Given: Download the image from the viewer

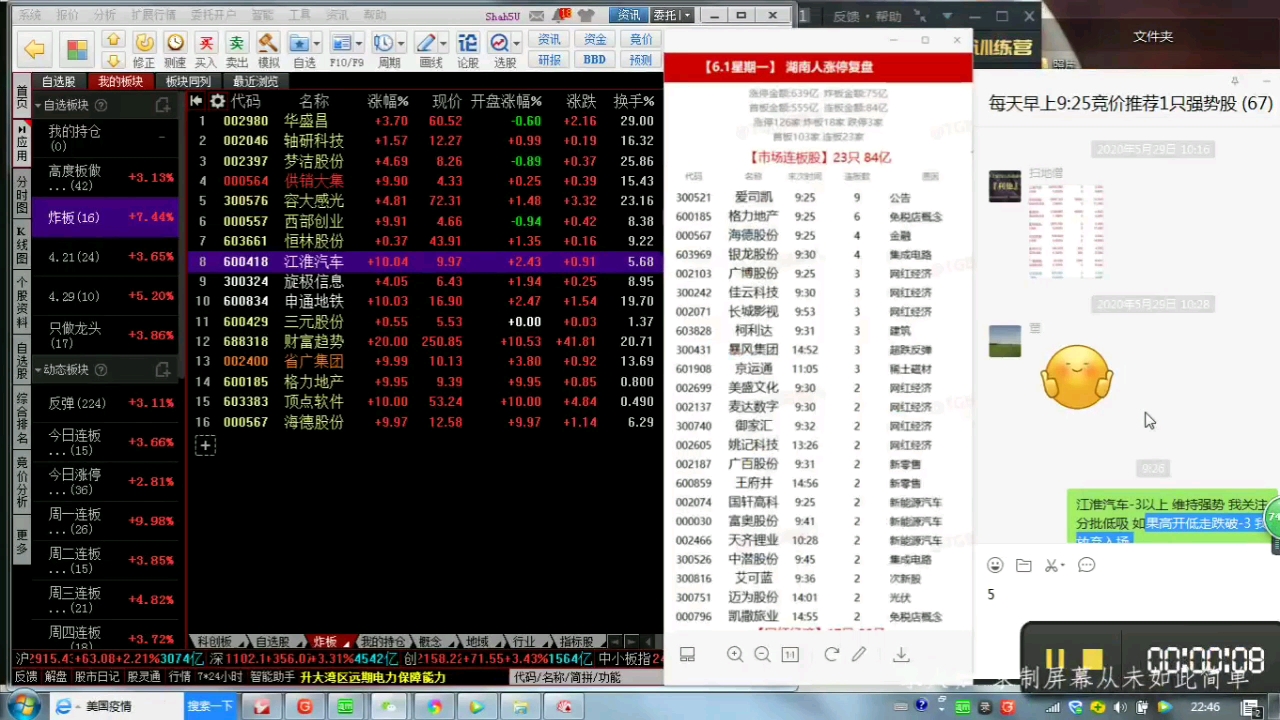Looking at the screenshot, I should coord(901,654).
